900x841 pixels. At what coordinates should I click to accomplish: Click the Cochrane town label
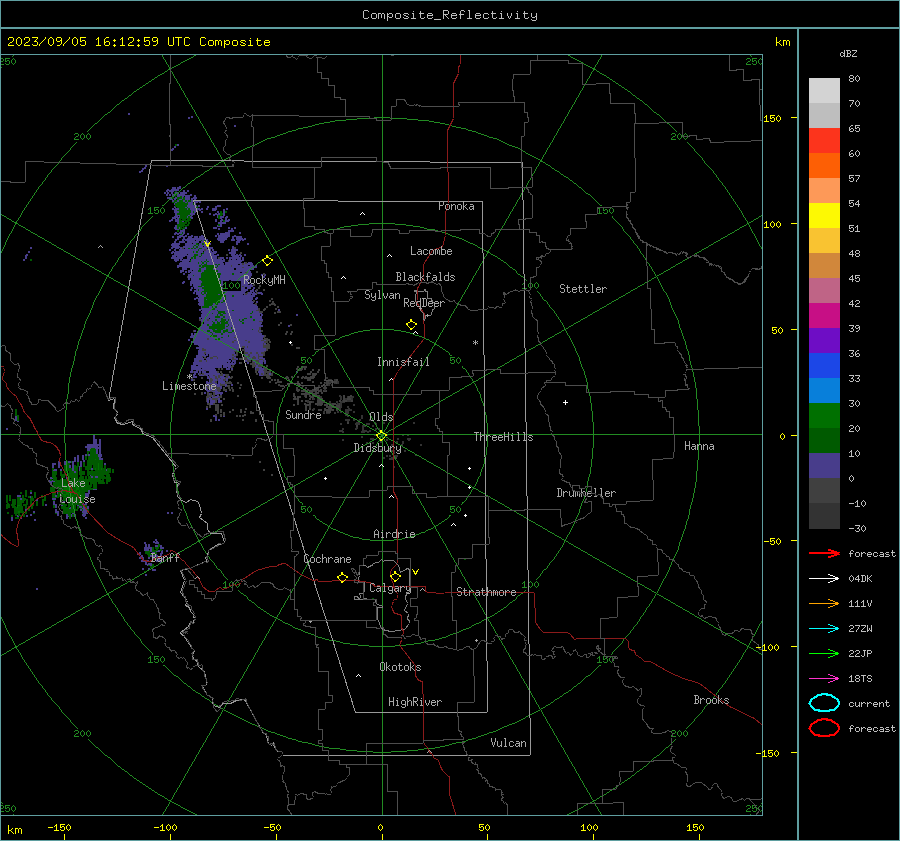tap(327, 559)
